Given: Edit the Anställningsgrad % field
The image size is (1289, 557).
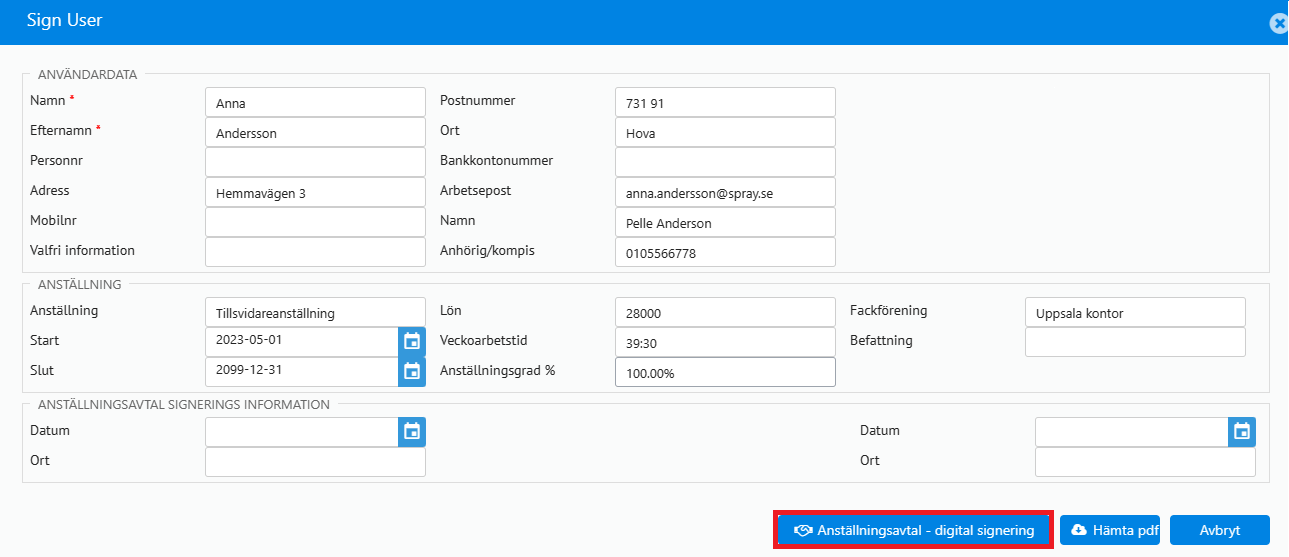Looking at the screenshot, I should [x=725, y=372].
